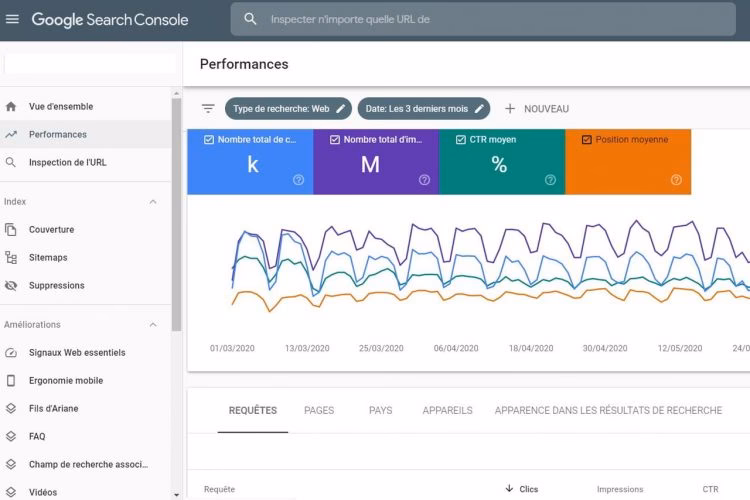Go to Inspection de l'URL
Screen dimensions: 750x500
(86, 162)
